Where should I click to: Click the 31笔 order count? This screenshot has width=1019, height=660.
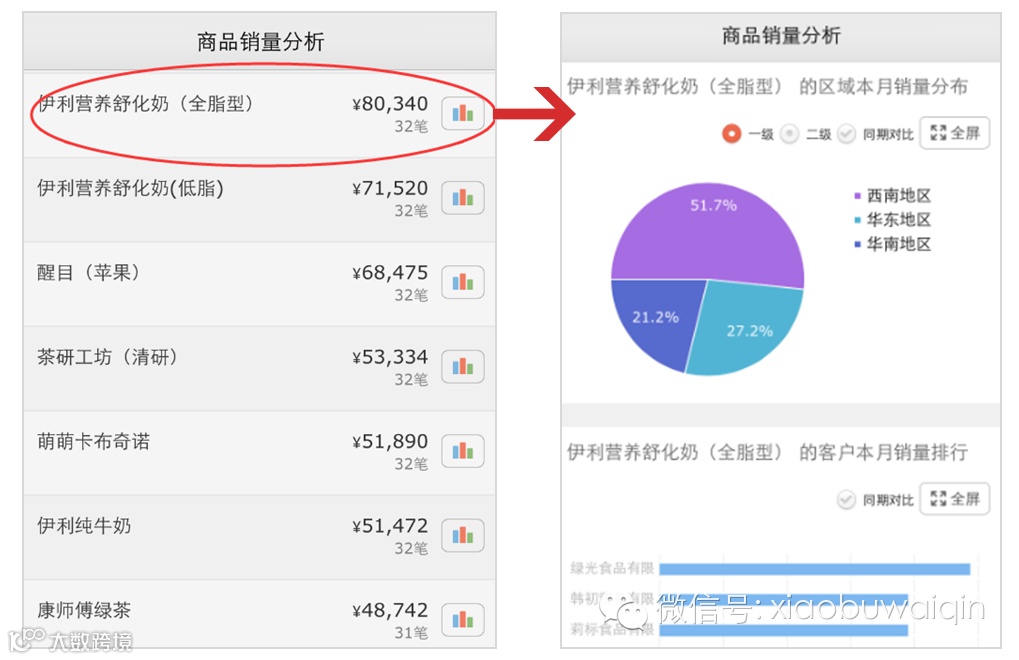[411, 632]
